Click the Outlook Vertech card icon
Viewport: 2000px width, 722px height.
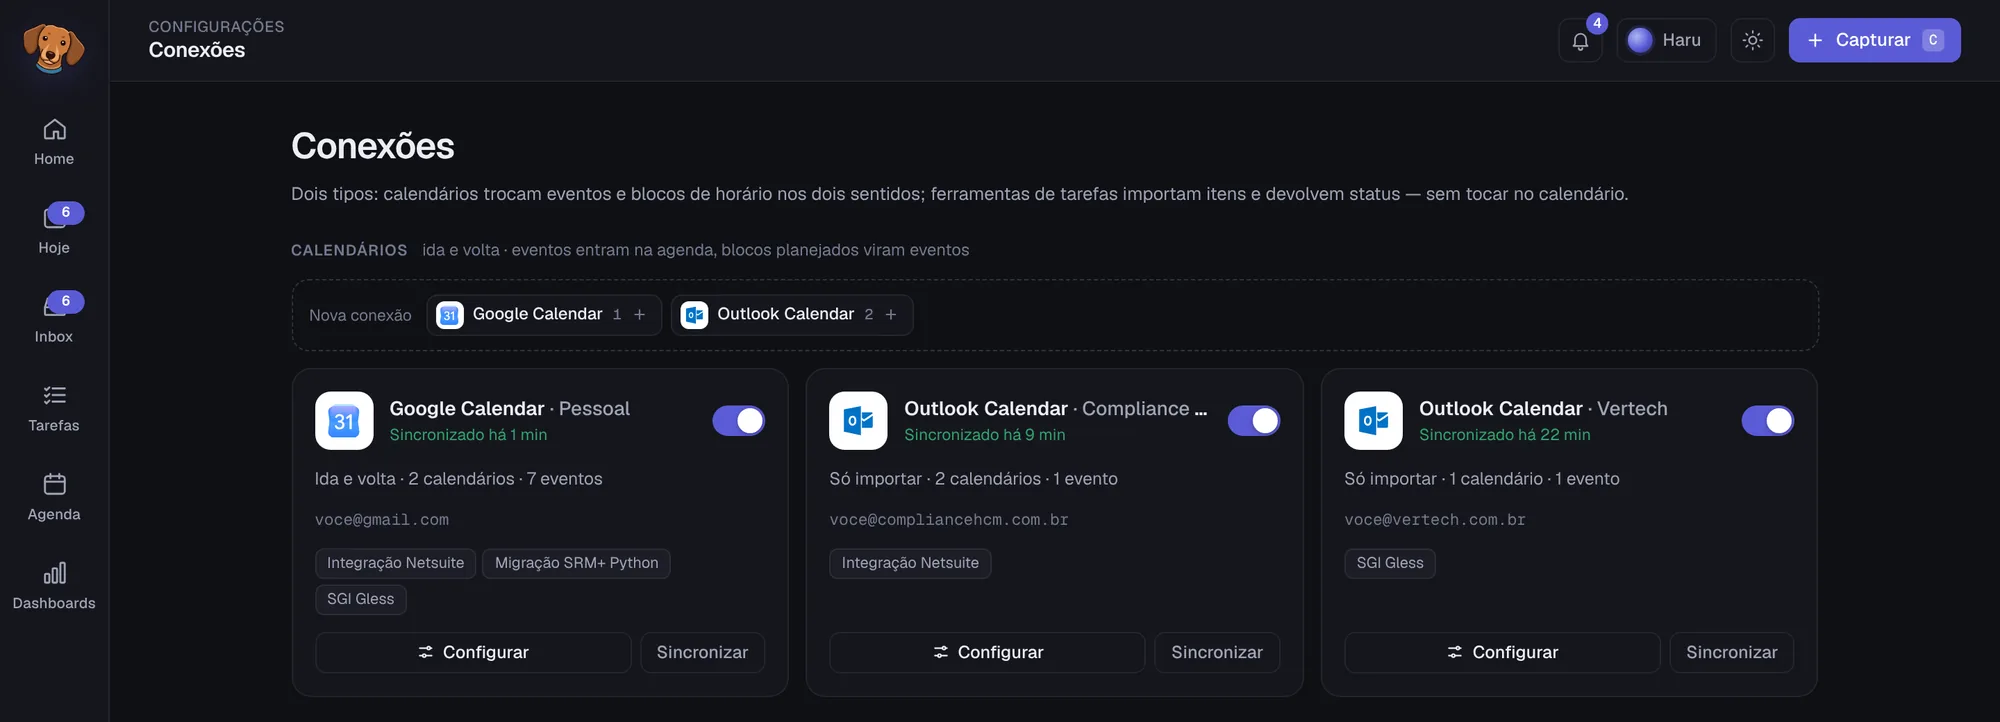tap(1373, 421)
